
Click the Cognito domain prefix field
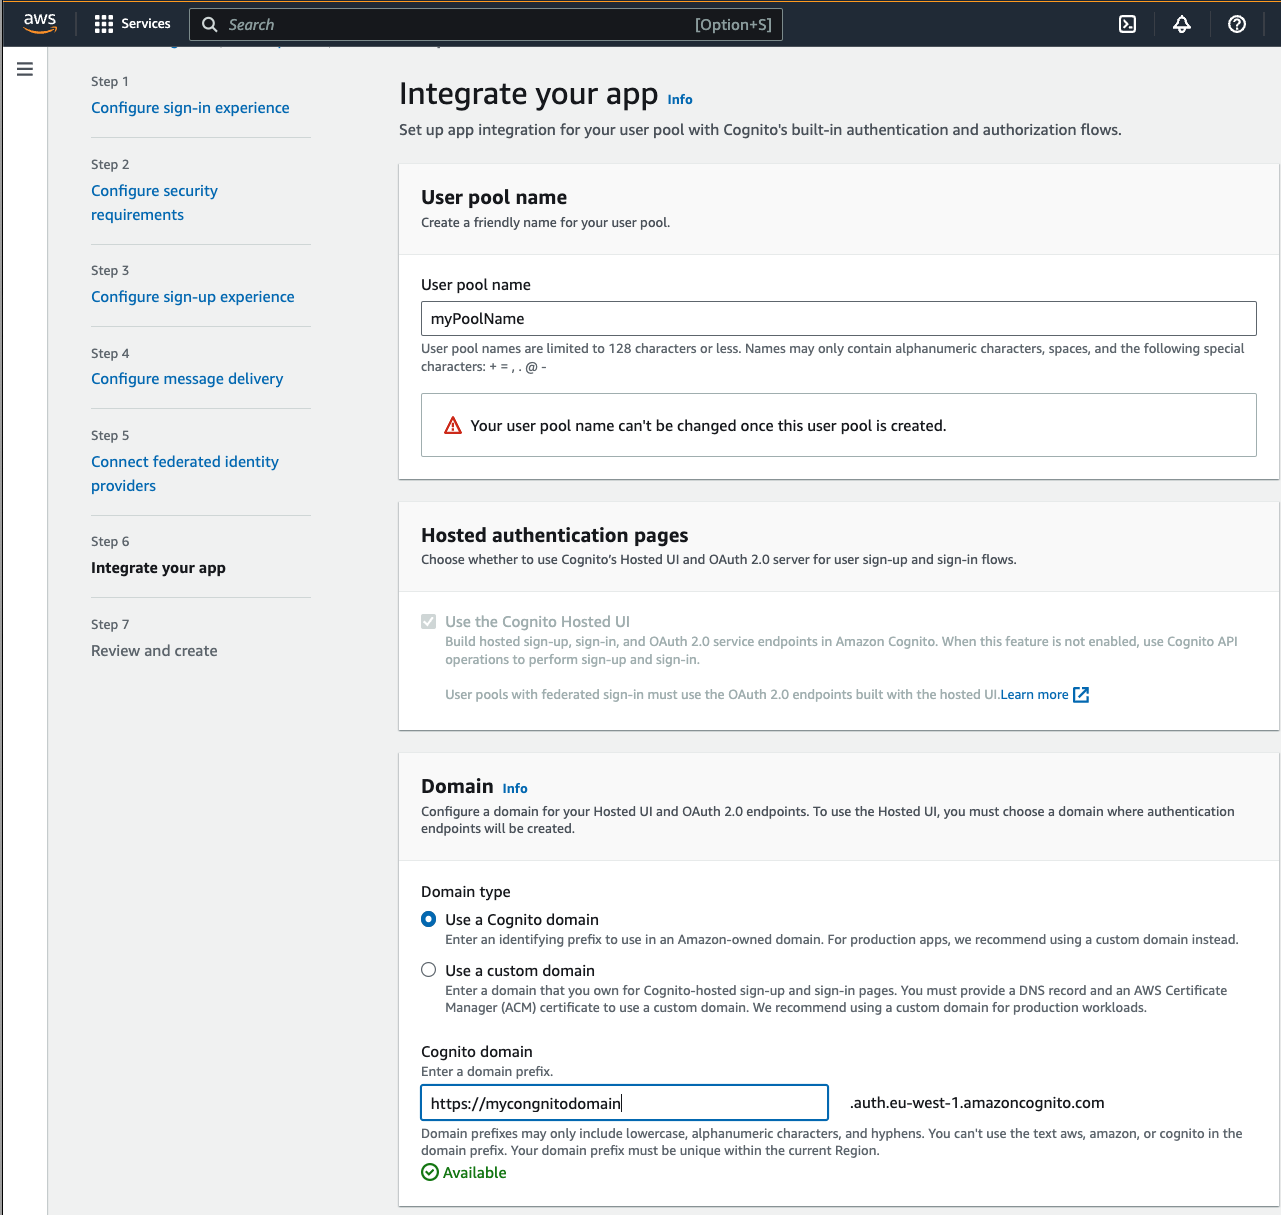(625, 1103)
